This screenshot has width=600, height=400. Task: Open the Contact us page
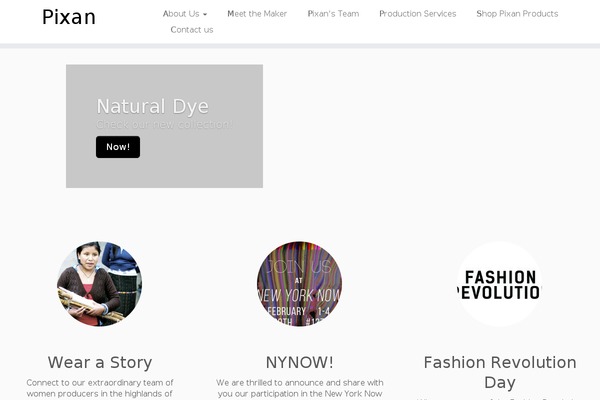192,30
